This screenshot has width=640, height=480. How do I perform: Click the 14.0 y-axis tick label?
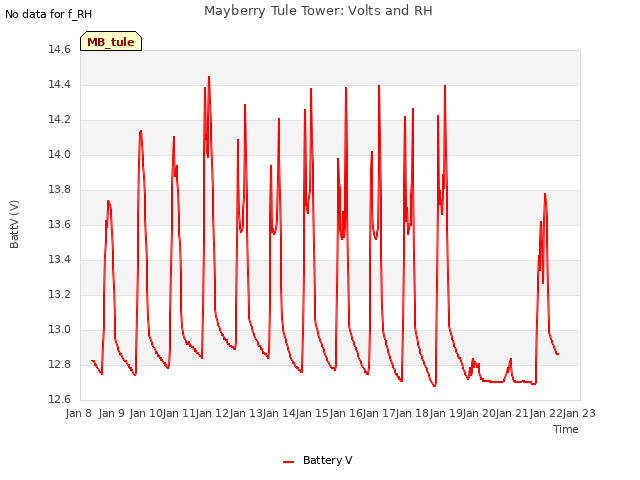click(x=60, y=154)
